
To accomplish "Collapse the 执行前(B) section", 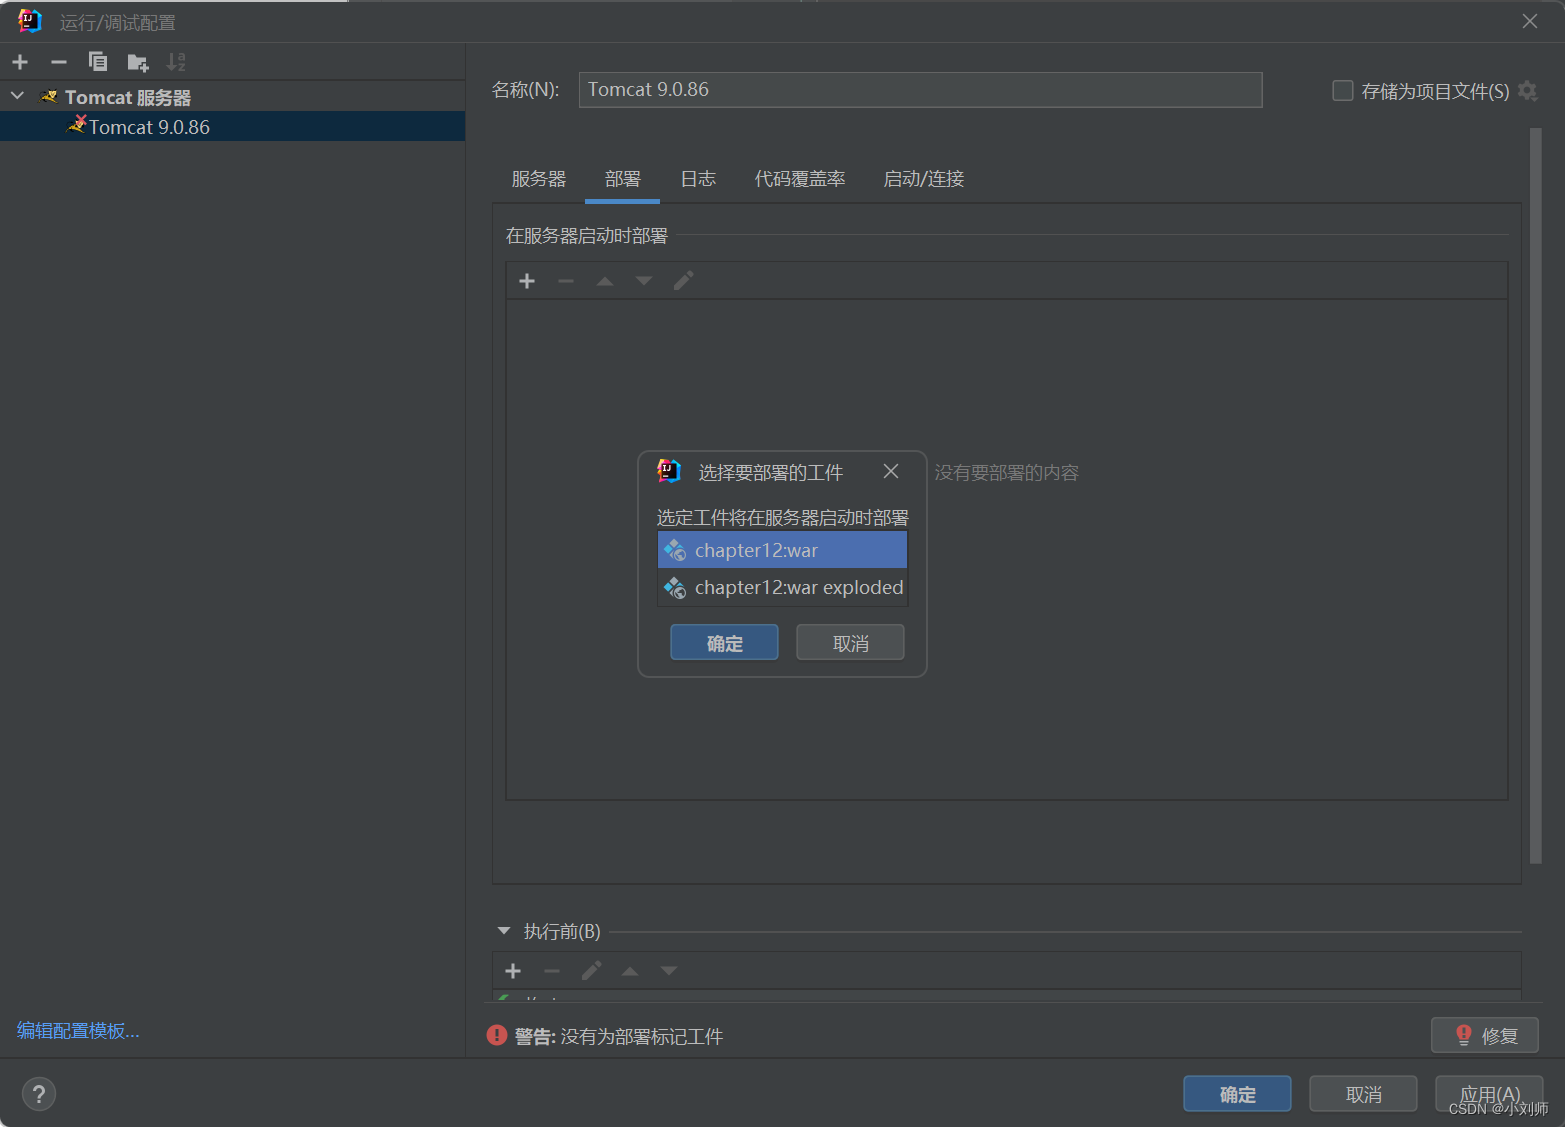I will 504,931.
